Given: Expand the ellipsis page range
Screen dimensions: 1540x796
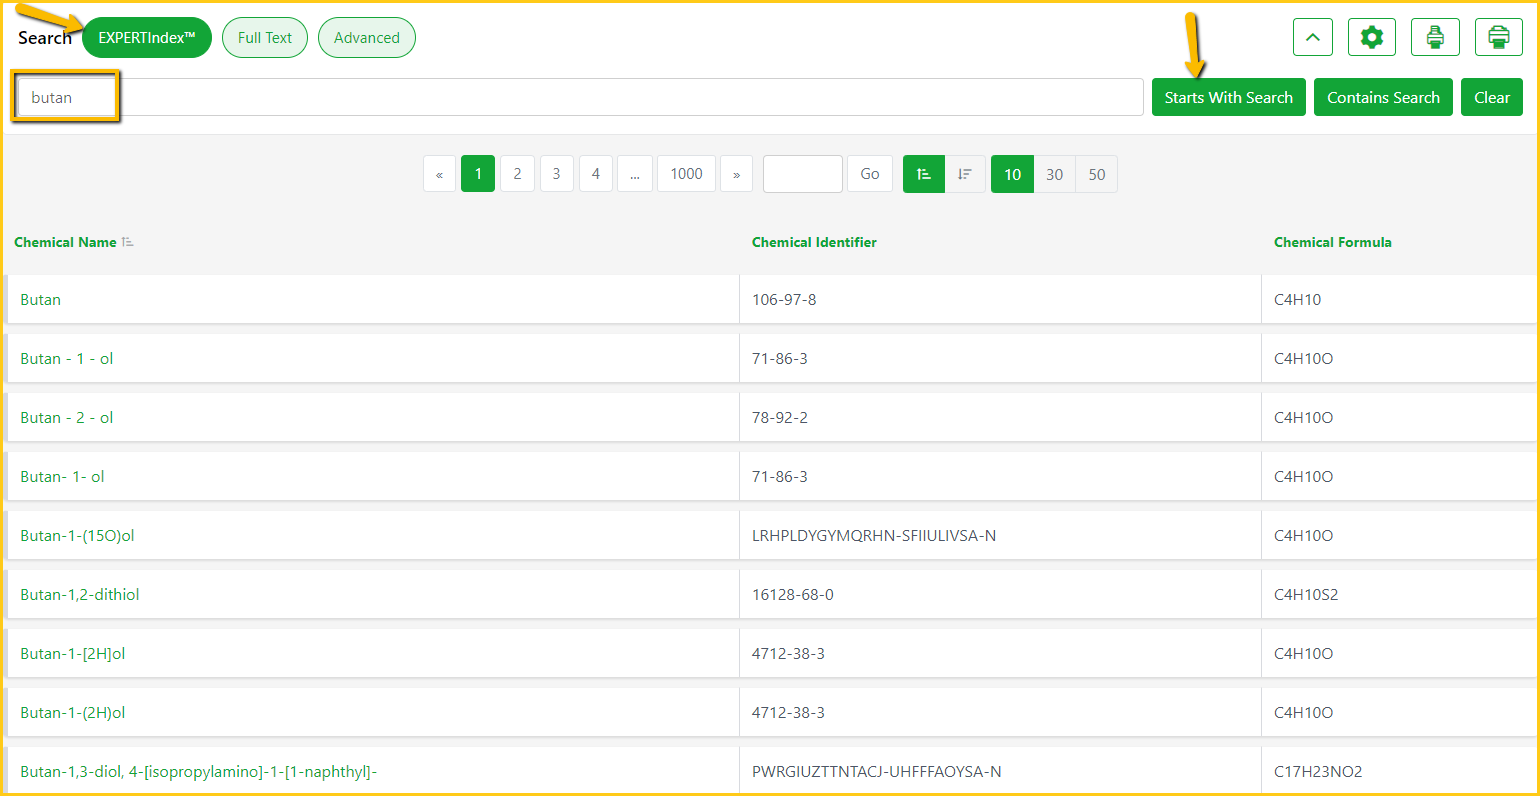Looking at the screenshot, I should [x=634, y=174].
